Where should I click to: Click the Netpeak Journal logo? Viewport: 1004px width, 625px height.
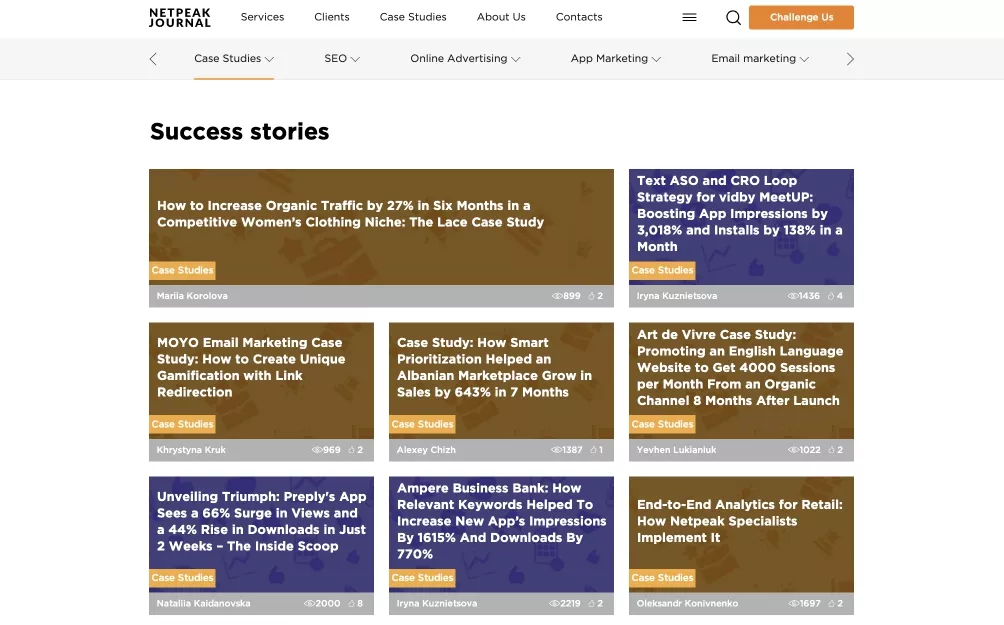click(179, 17)
